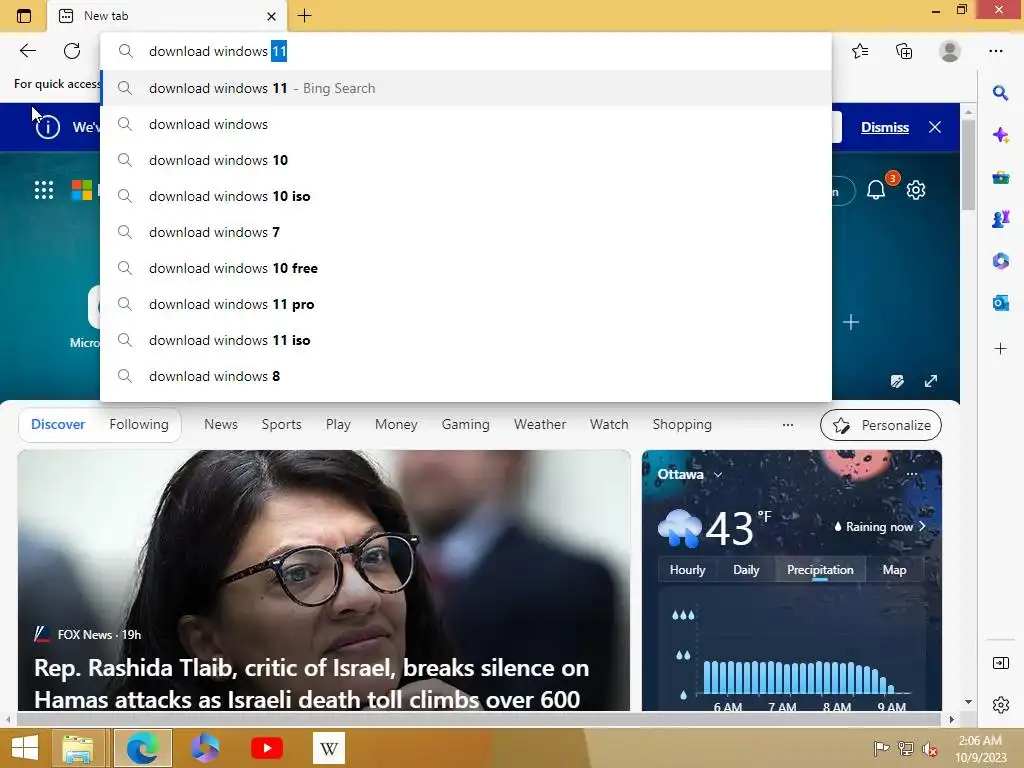Open the Watch category
This screenshot has height=768, width=1024.
coord(609,424)
